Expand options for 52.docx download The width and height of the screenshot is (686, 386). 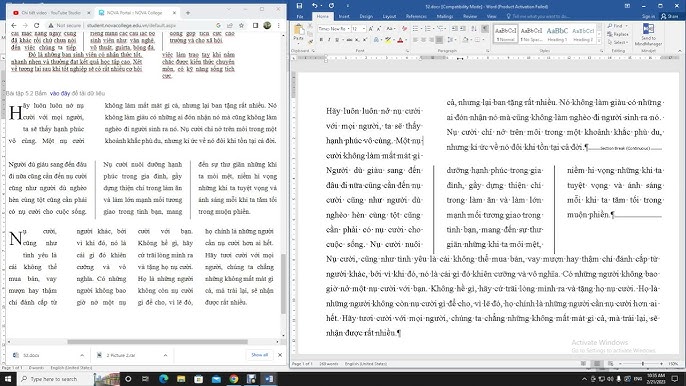[x=82, y=355]
